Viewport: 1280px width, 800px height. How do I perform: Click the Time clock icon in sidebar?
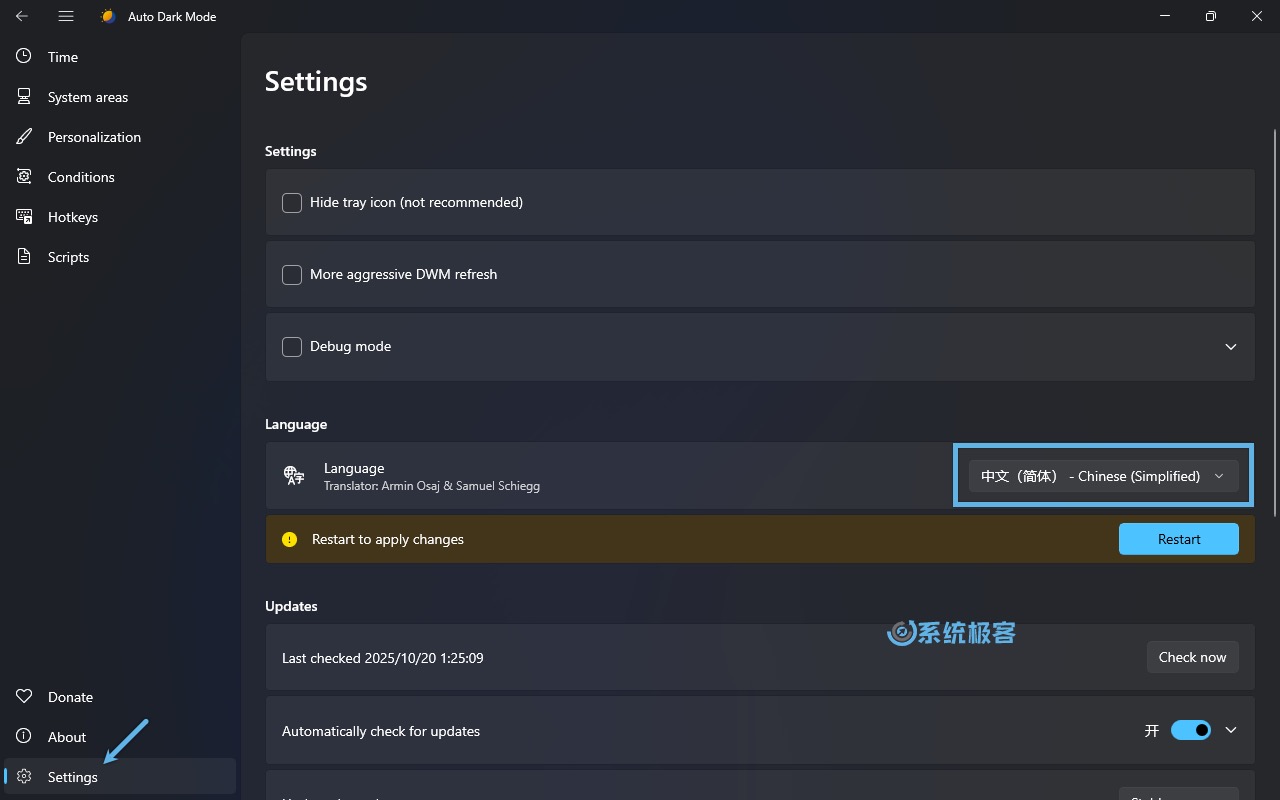[24, 57]
